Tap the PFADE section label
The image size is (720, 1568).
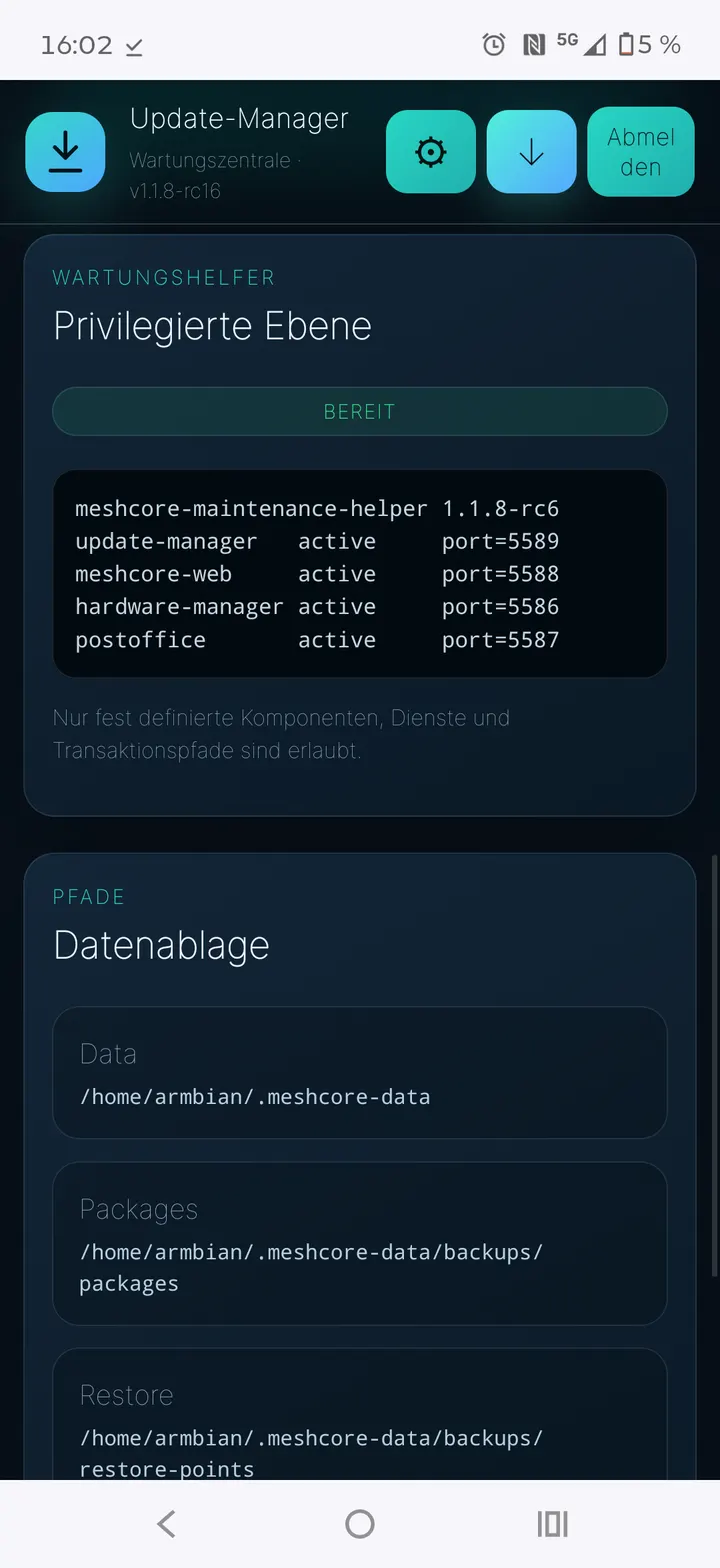point(89,897)
